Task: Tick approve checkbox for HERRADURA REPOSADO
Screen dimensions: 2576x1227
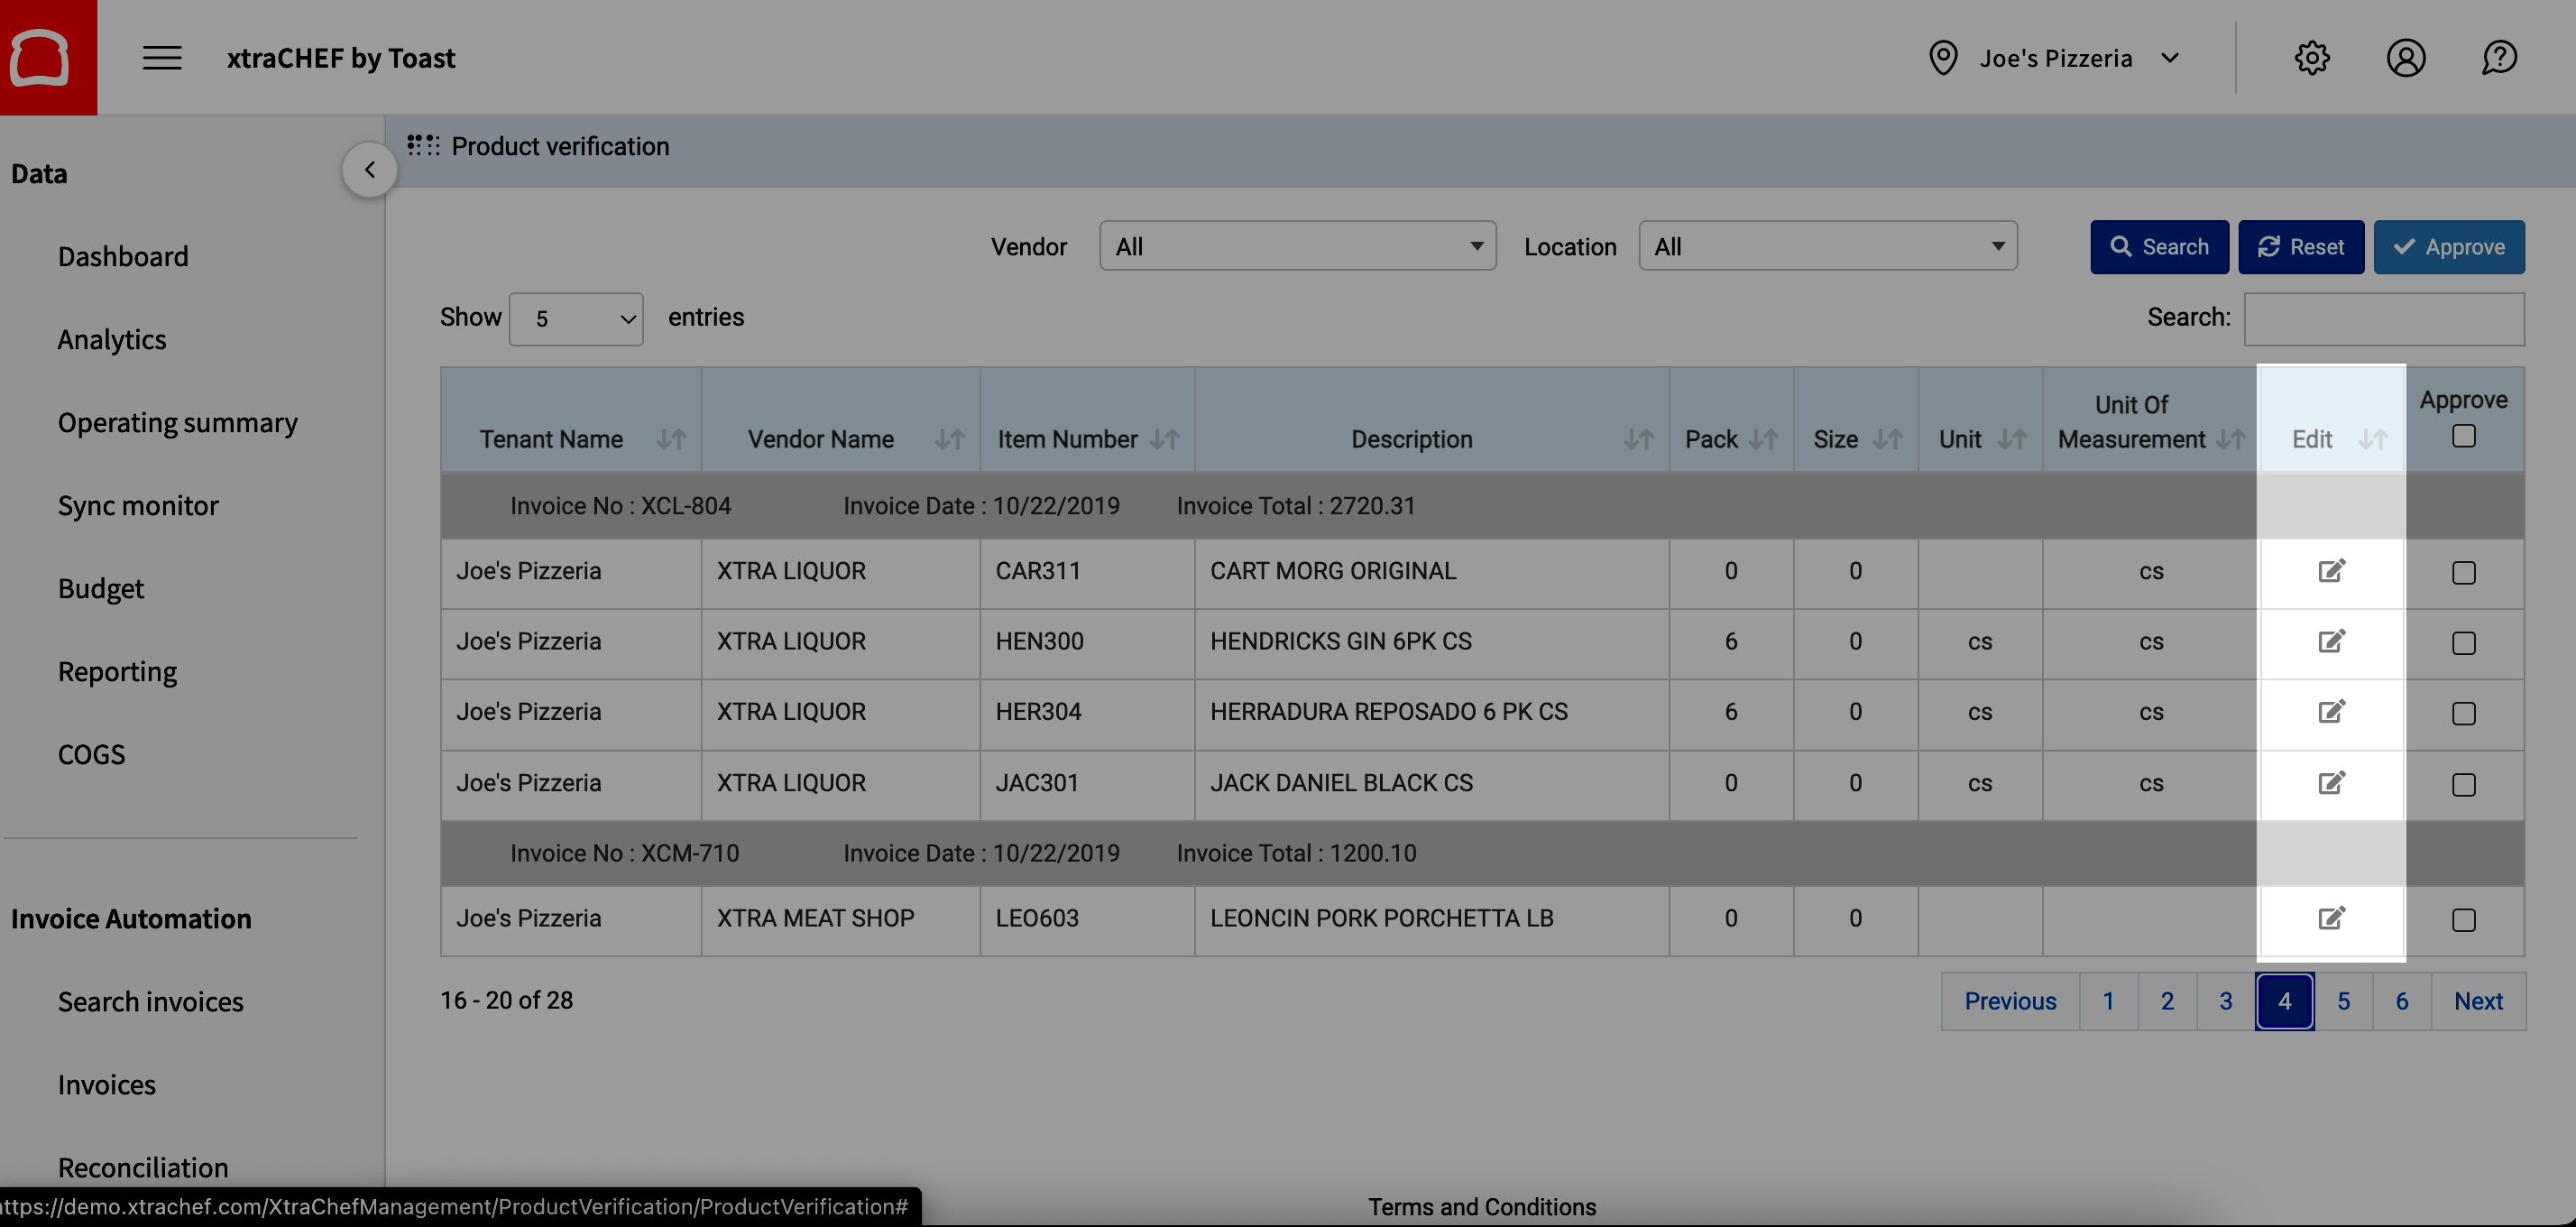Action: point(2463,713)
